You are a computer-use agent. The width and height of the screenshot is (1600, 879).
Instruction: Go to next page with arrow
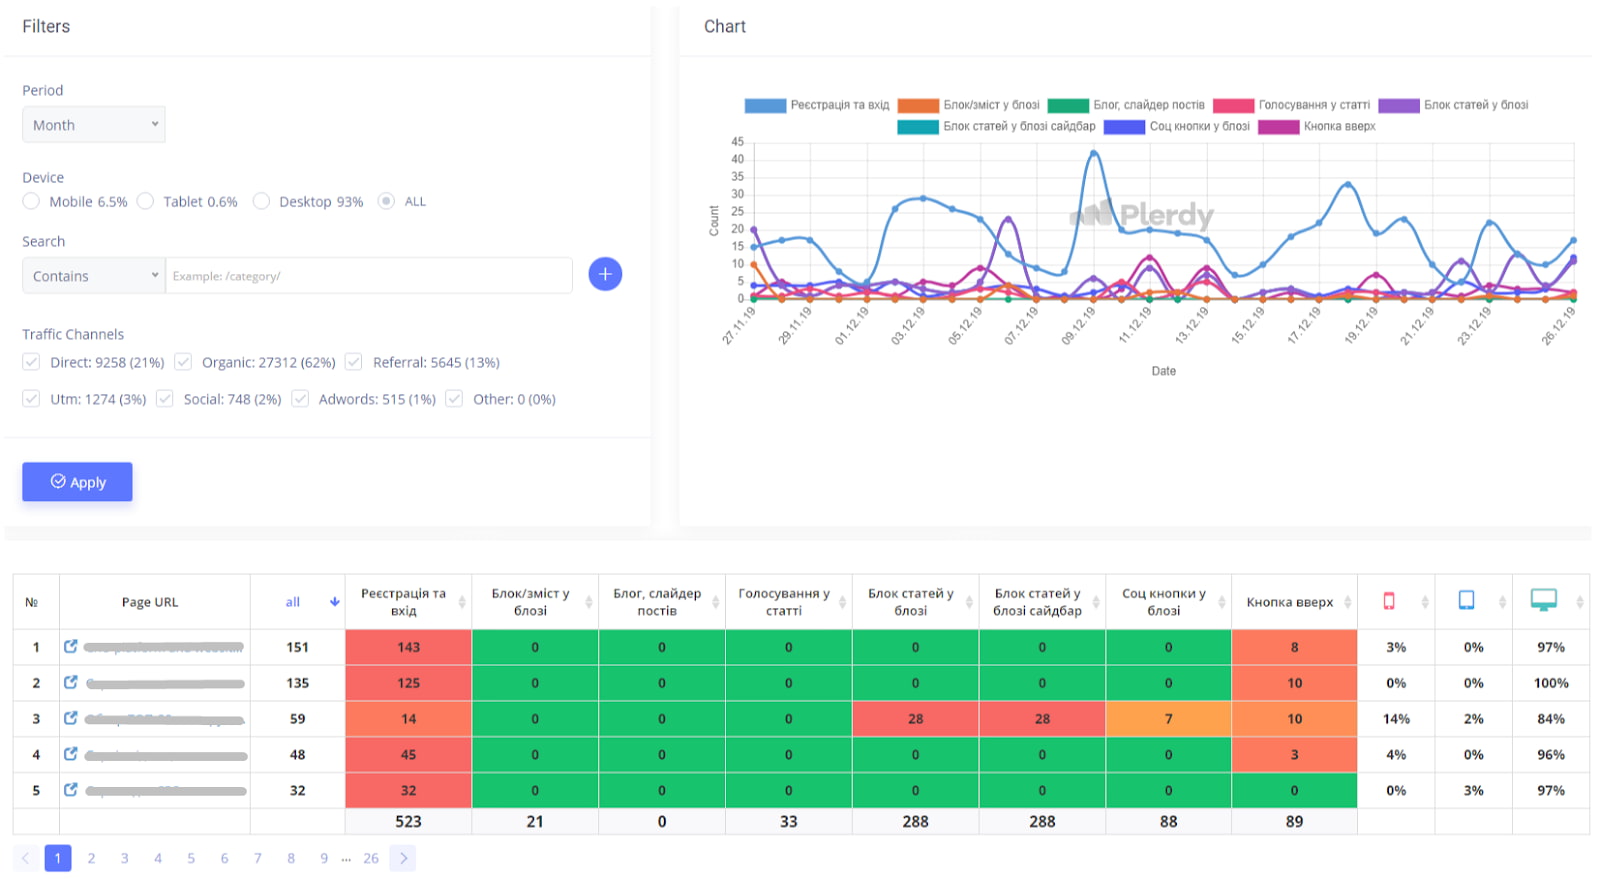(x=403, y=858)
